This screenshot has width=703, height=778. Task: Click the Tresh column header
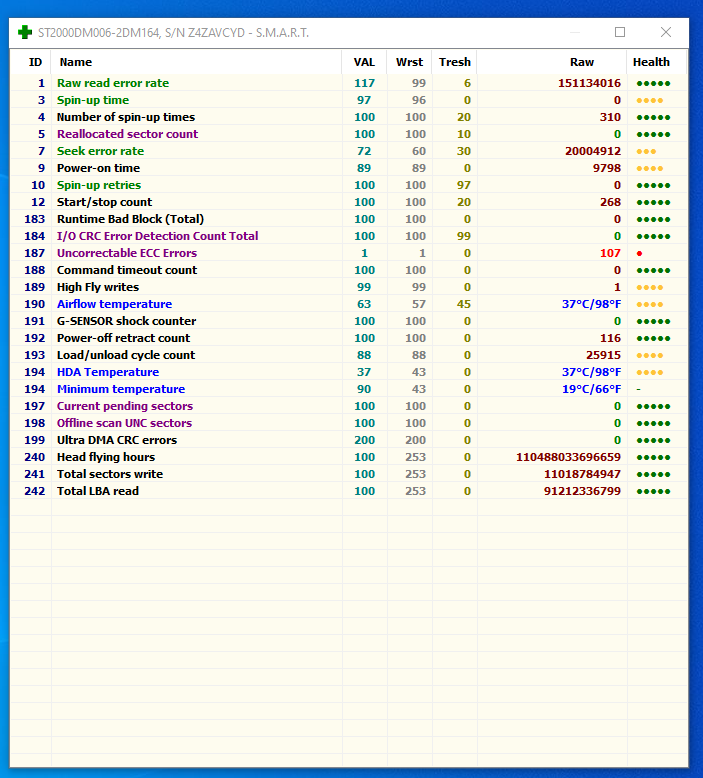[x=454, y=62]
